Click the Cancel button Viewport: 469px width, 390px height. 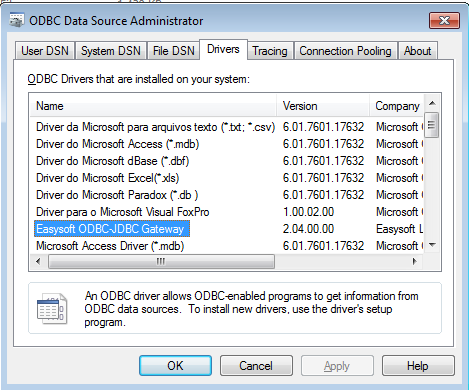pos(256,366)
